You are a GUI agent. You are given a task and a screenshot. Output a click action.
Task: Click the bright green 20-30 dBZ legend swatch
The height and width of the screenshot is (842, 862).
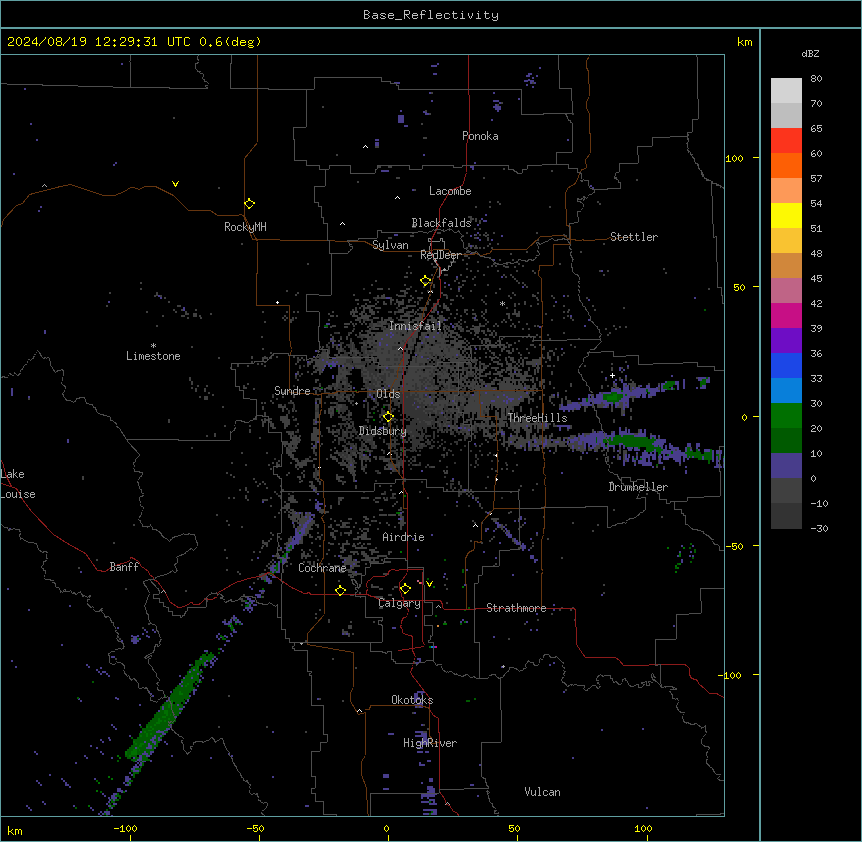click(786, 416)
